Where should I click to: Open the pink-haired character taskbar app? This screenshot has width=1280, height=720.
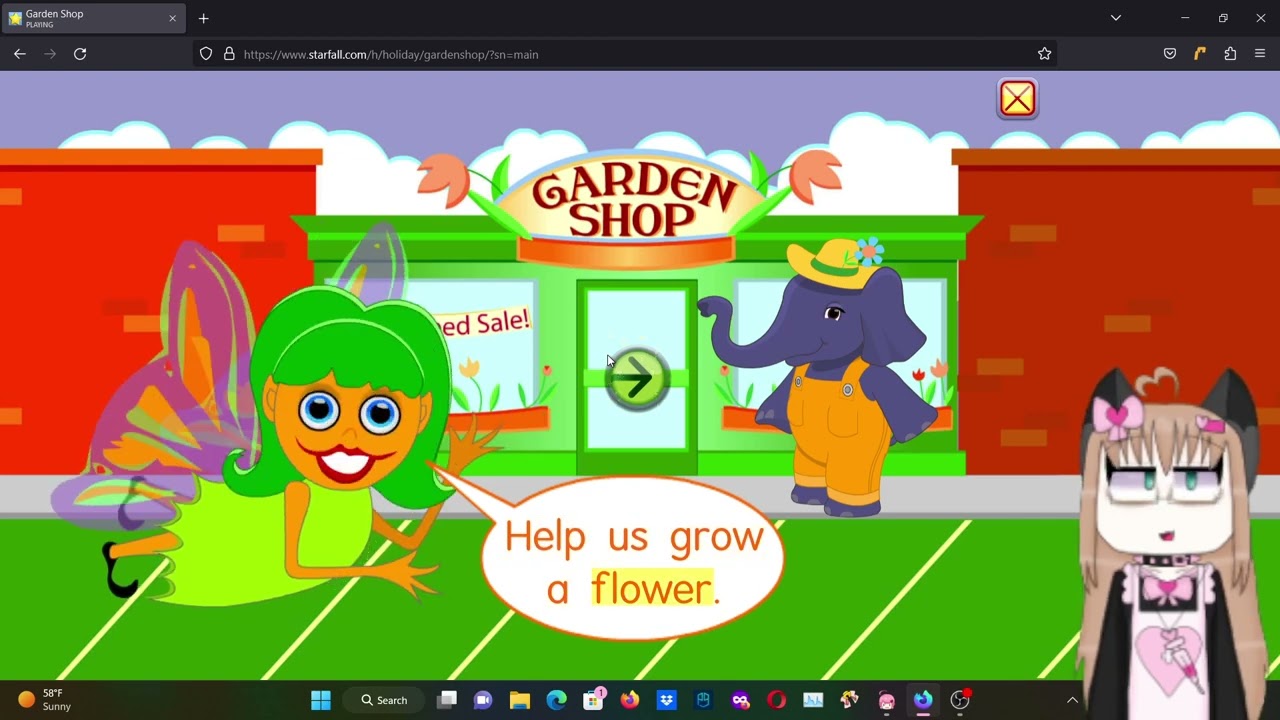(x=887, y=700)
